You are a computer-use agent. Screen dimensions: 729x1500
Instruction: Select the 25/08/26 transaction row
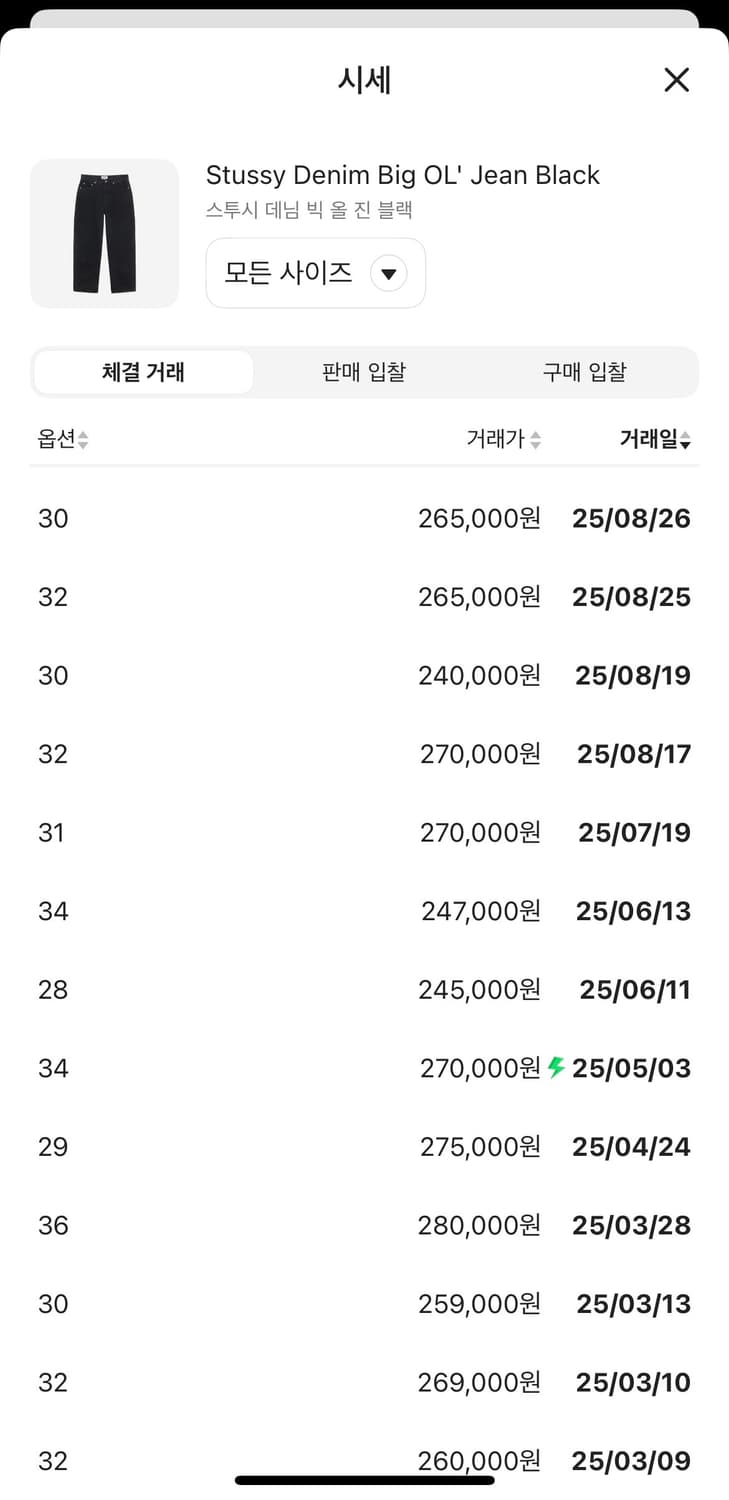pos(364,518)
